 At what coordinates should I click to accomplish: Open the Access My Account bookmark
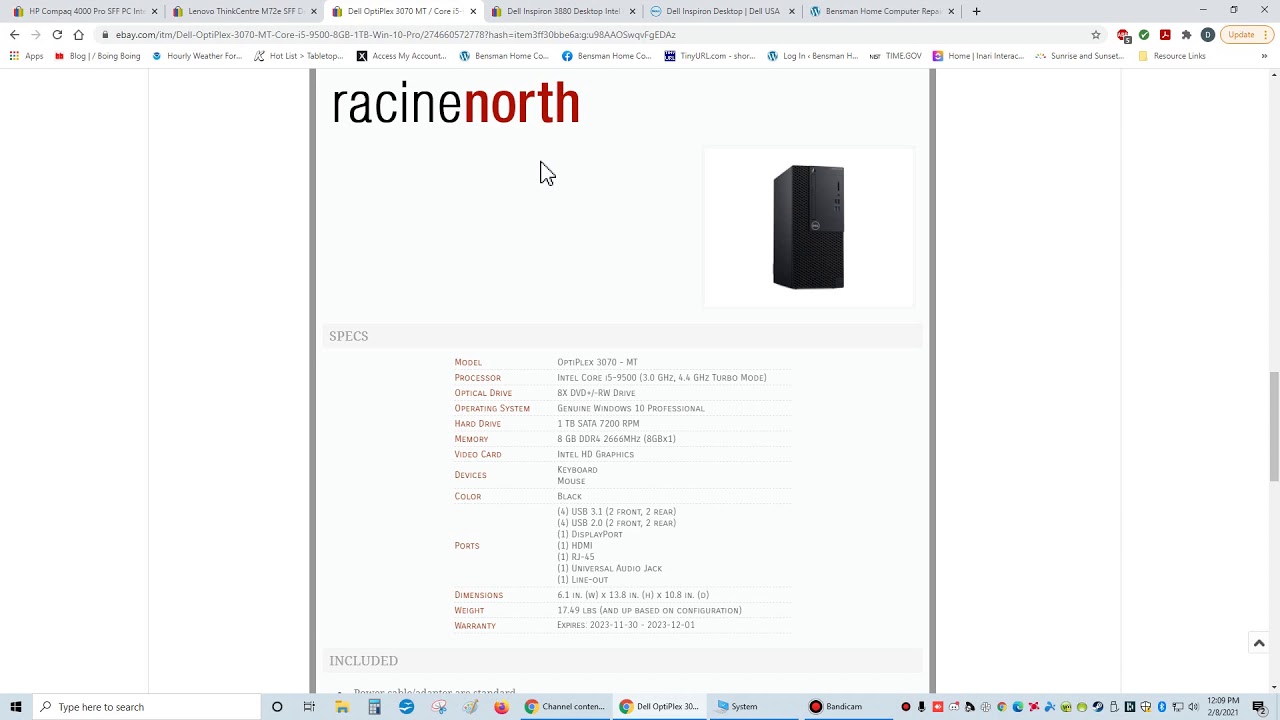coord(402,56)
